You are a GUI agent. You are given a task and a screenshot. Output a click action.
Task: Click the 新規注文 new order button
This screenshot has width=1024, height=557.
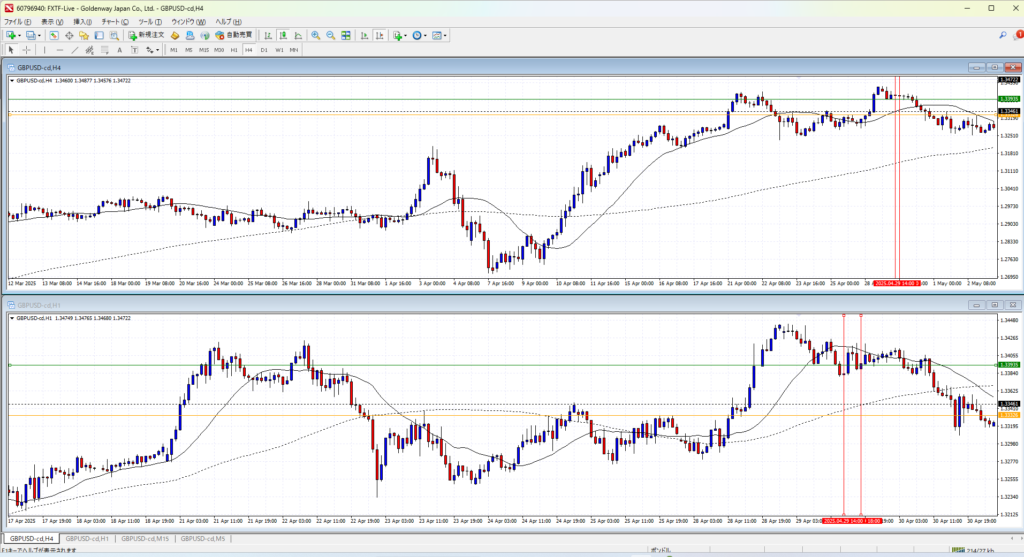pos(150,35)
